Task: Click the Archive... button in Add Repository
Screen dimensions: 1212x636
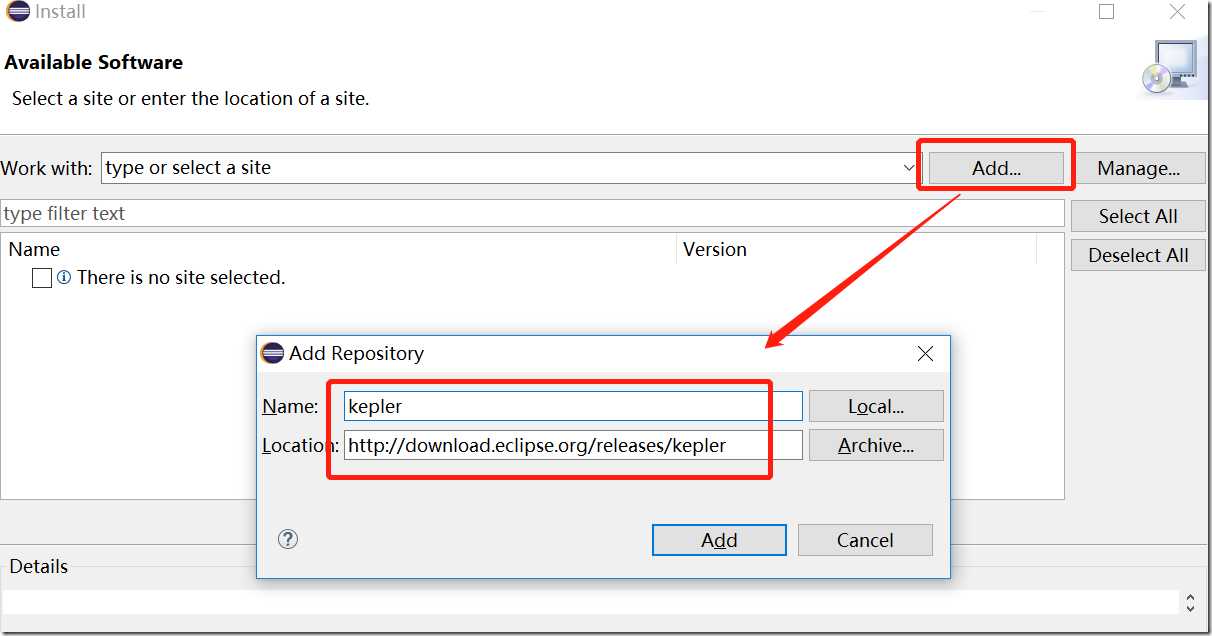Action: [x=876, y=445]
